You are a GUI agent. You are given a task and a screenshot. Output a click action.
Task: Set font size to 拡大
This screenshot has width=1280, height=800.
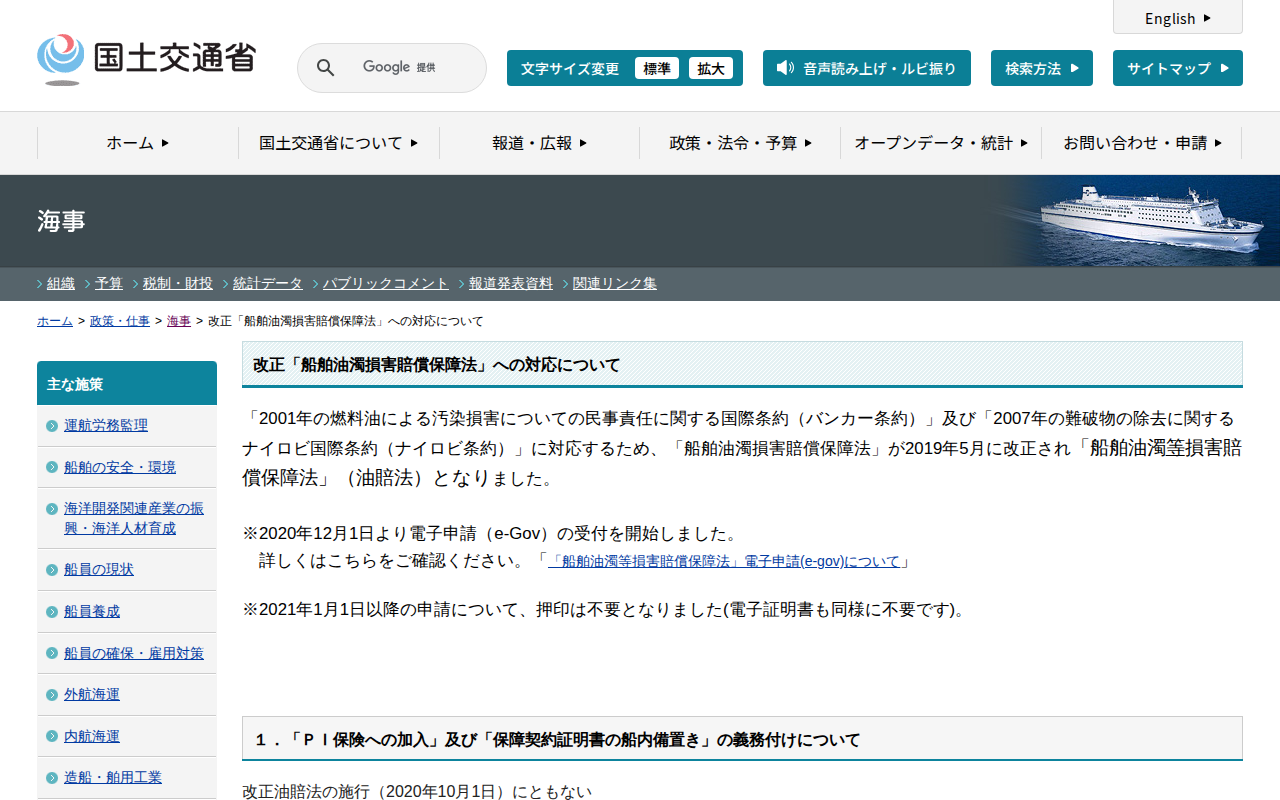coord(711,68)
